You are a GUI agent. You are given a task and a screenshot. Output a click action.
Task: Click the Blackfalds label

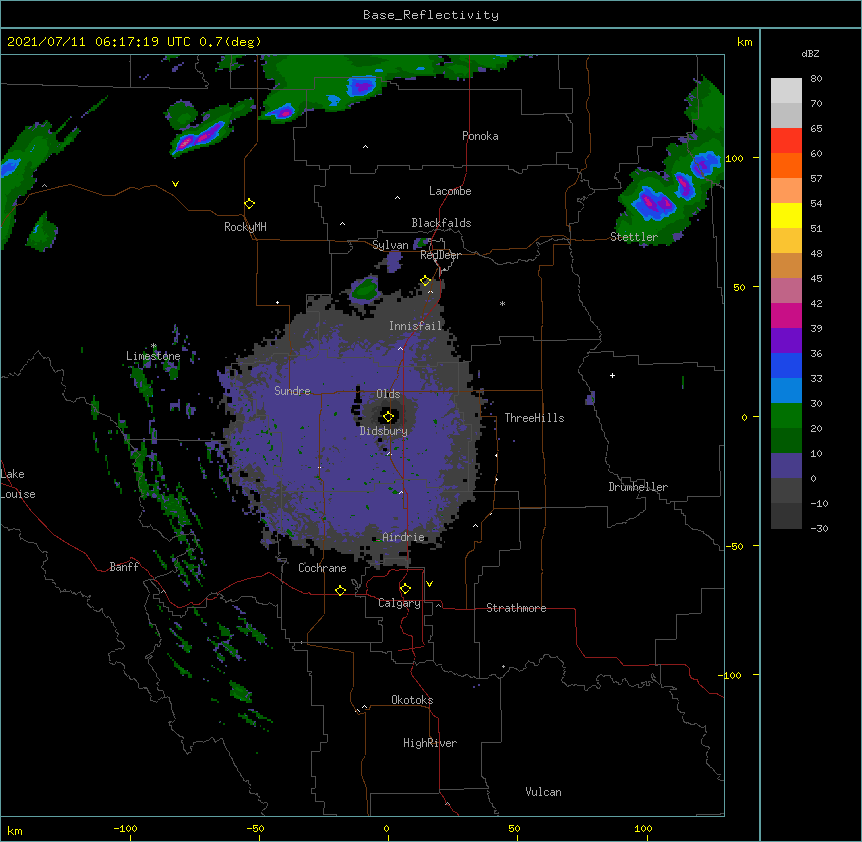(441, 223)
